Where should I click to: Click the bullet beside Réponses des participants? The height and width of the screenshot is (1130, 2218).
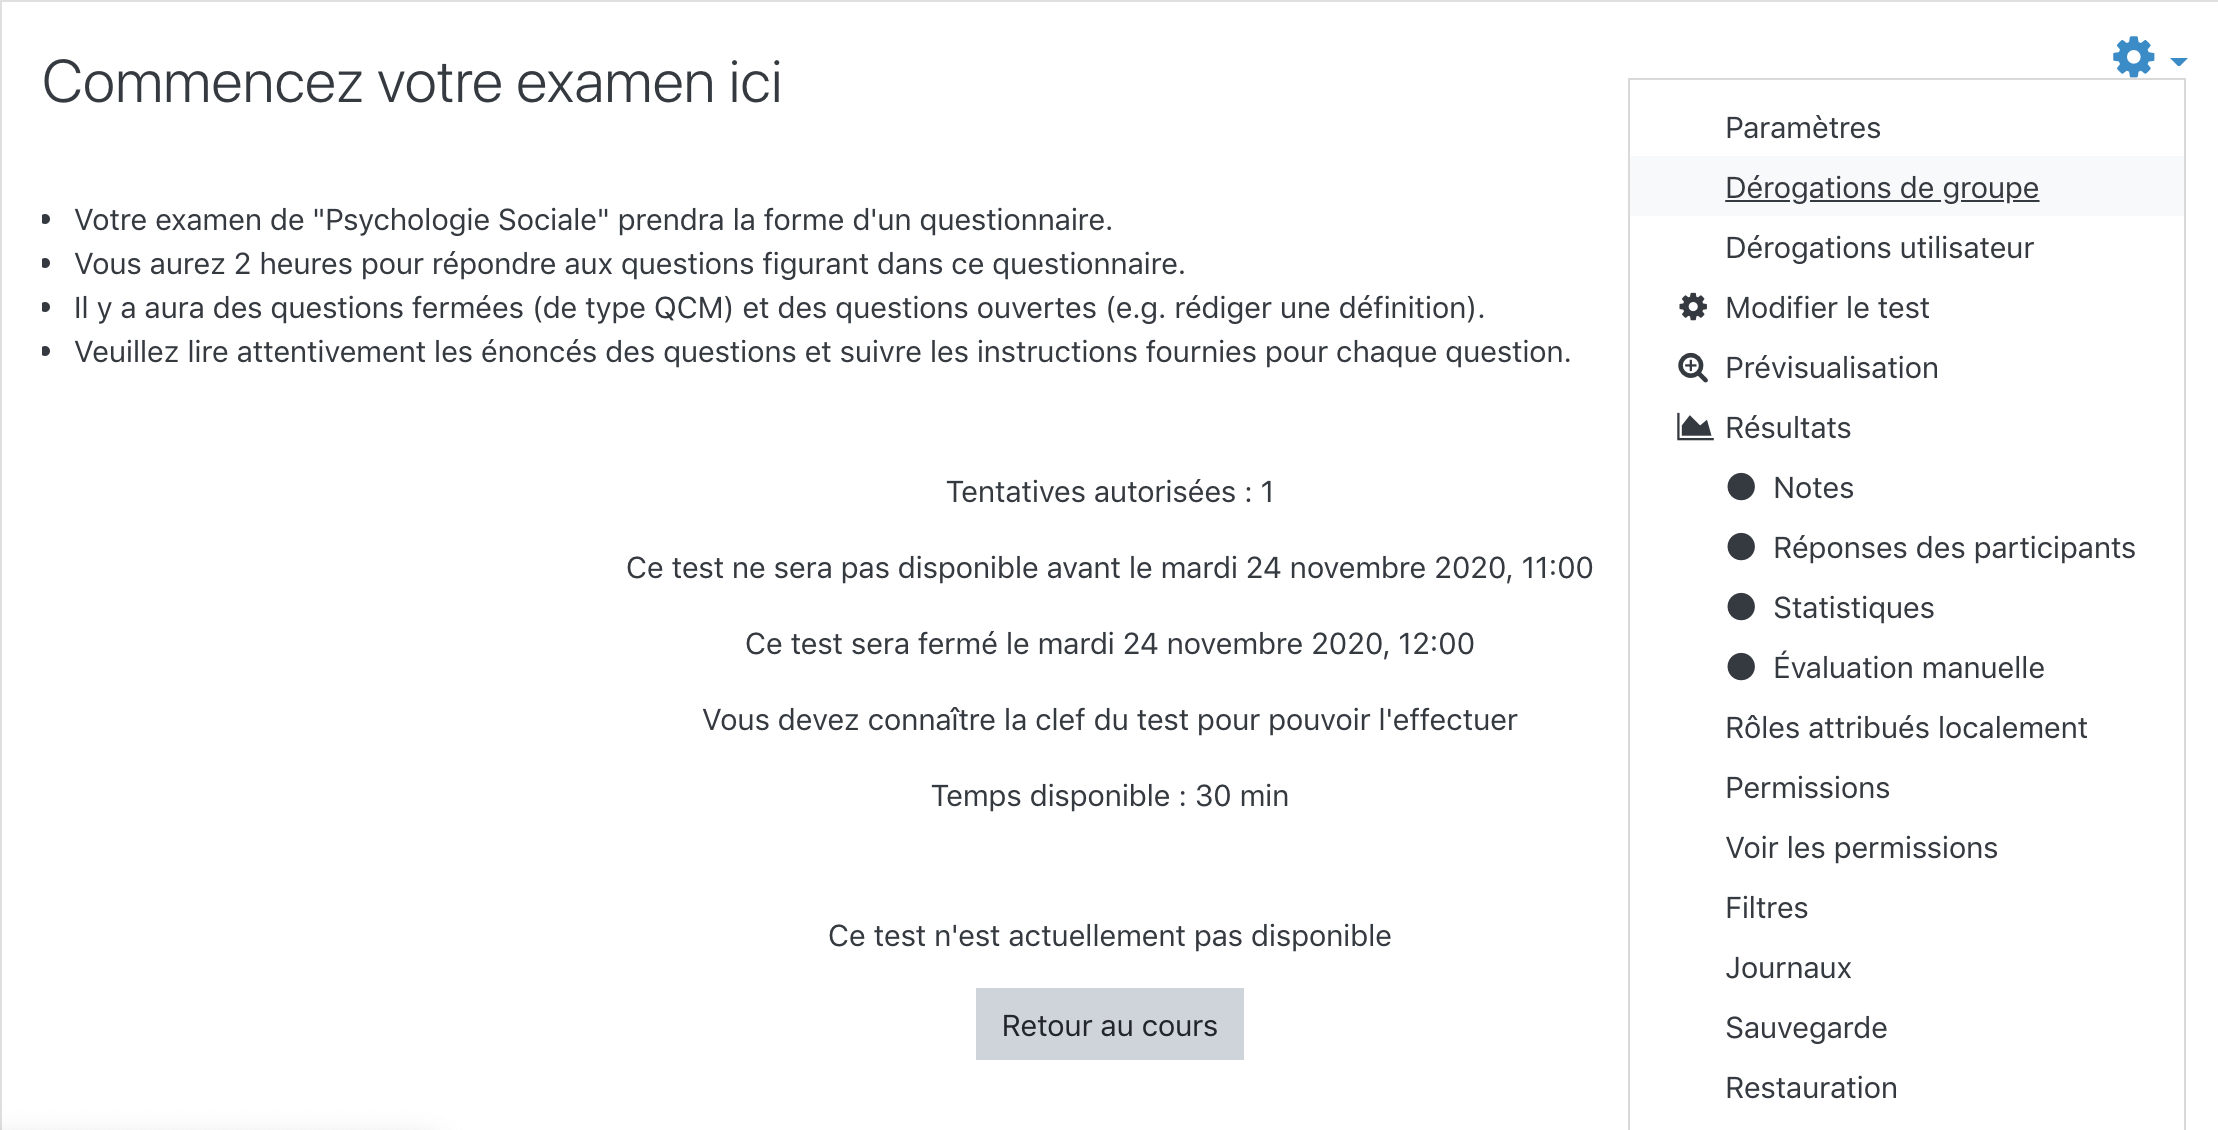pos(1741,547)
